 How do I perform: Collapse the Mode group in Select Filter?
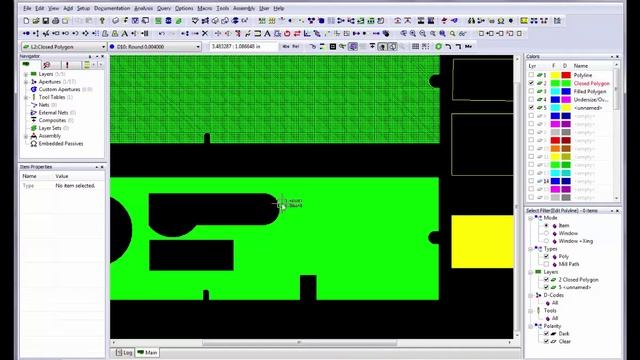coord(530,218)
